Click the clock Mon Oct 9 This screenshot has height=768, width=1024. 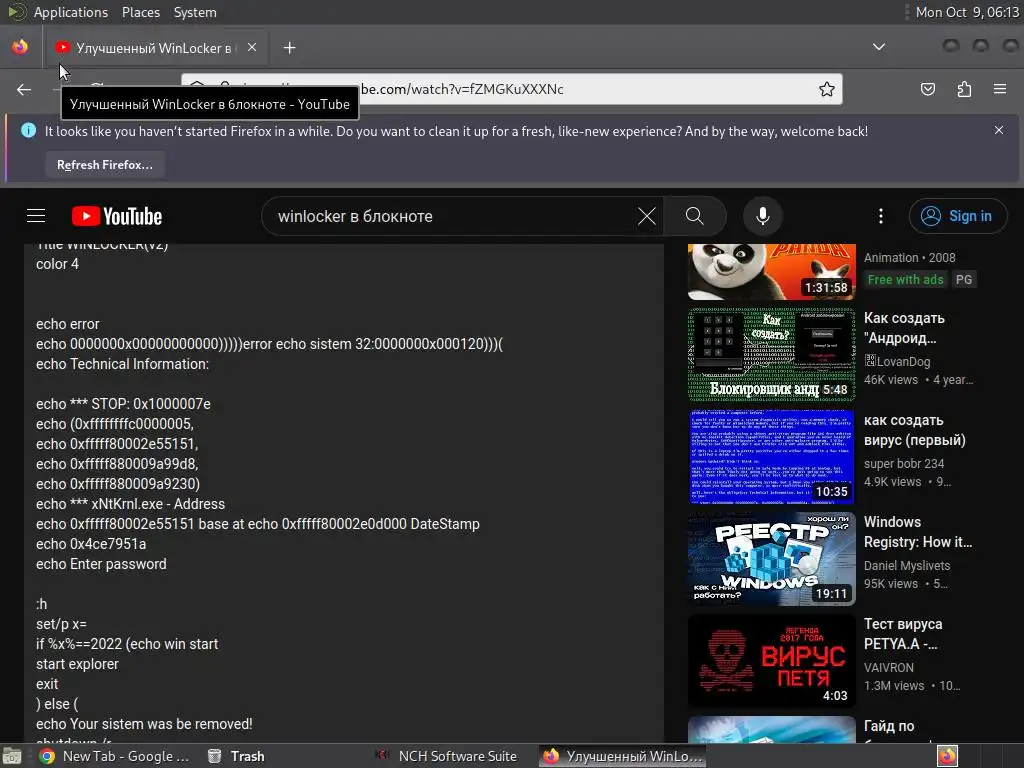point(967,12)
